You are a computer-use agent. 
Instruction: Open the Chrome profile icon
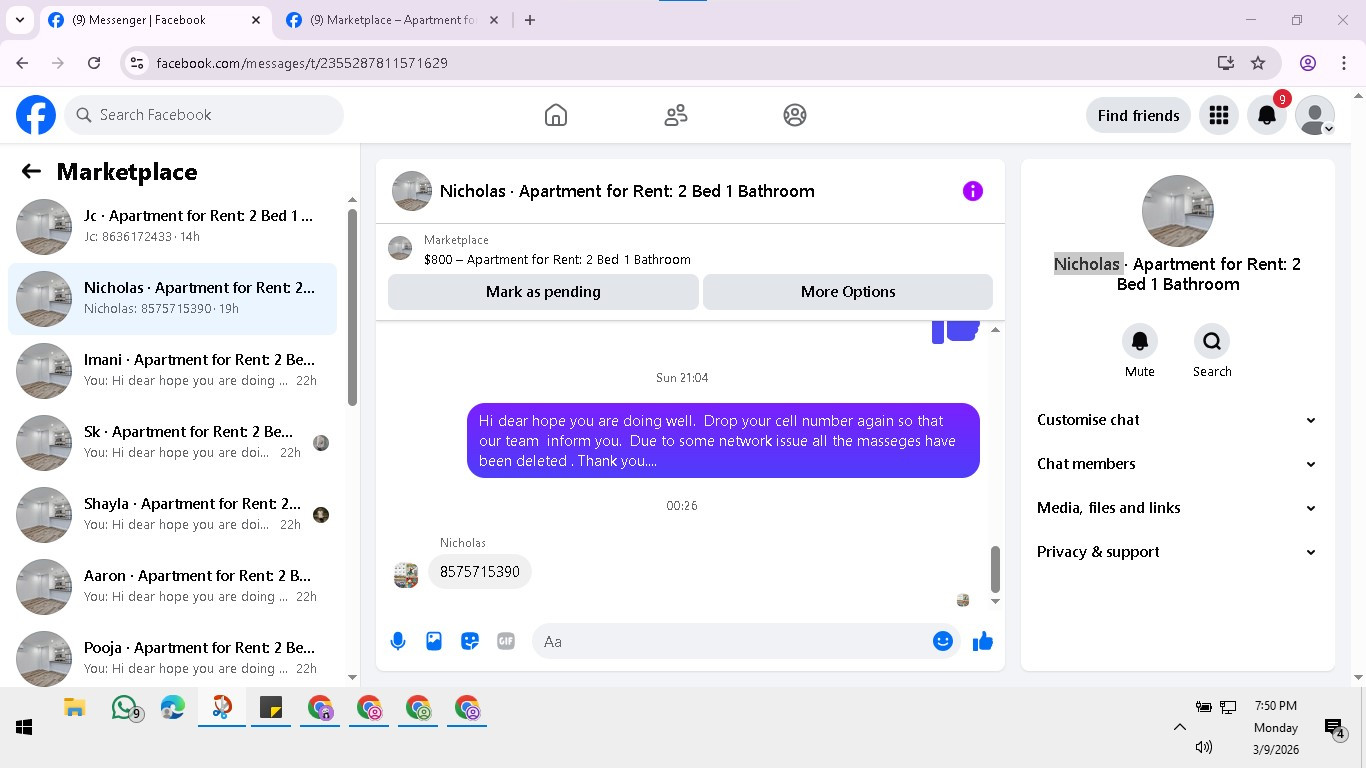click(x=1308, y=63)
